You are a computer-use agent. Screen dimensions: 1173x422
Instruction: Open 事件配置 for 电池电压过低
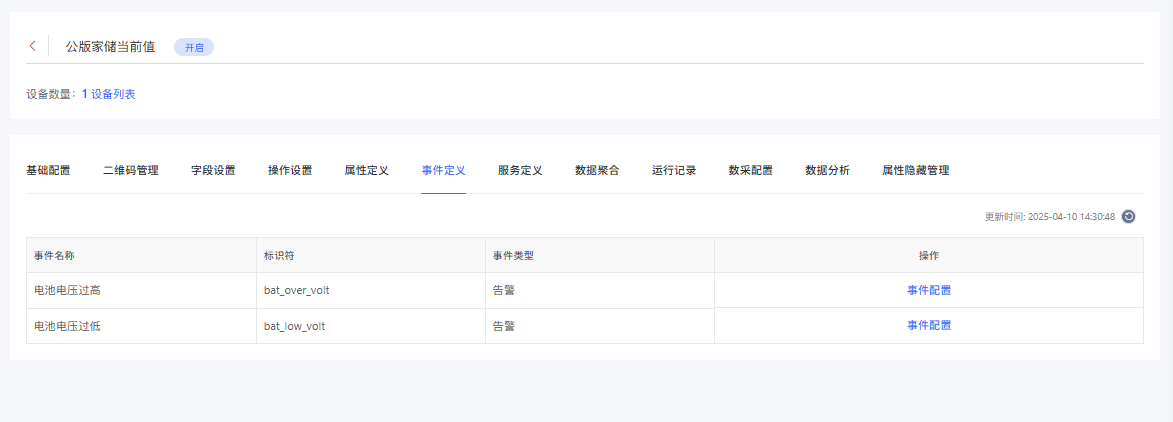click(928, 325)
